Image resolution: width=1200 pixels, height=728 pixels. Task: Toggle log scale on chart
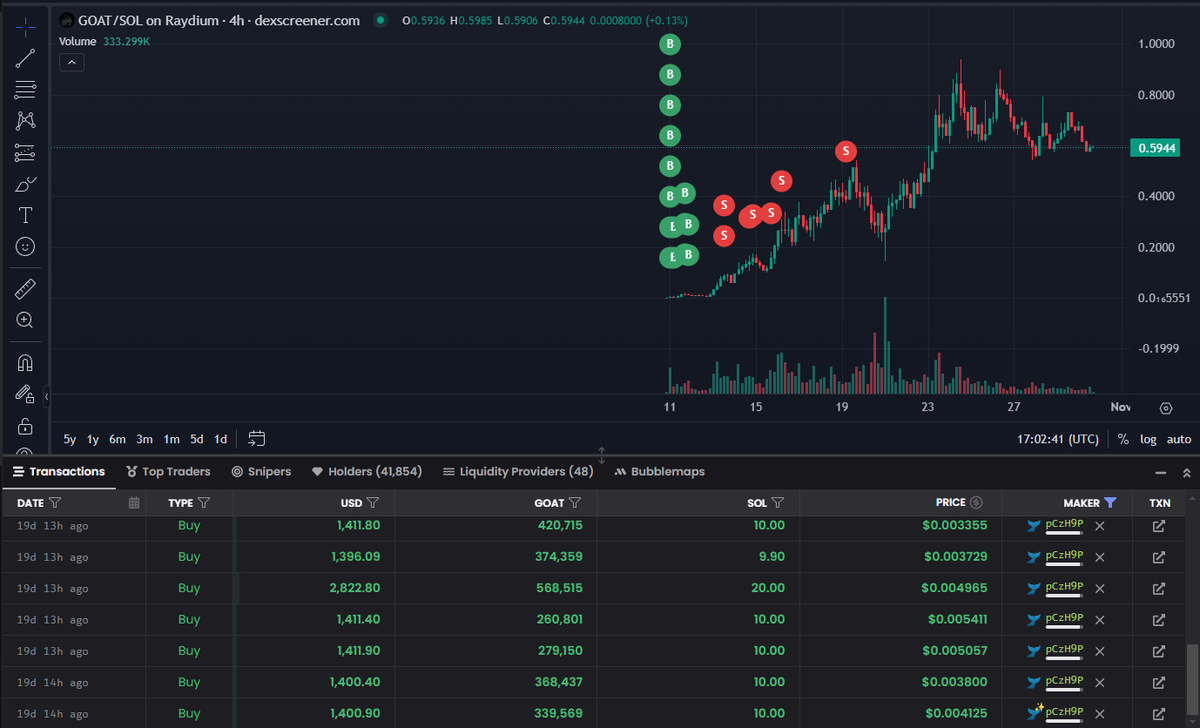click(x=1148, y=439)
